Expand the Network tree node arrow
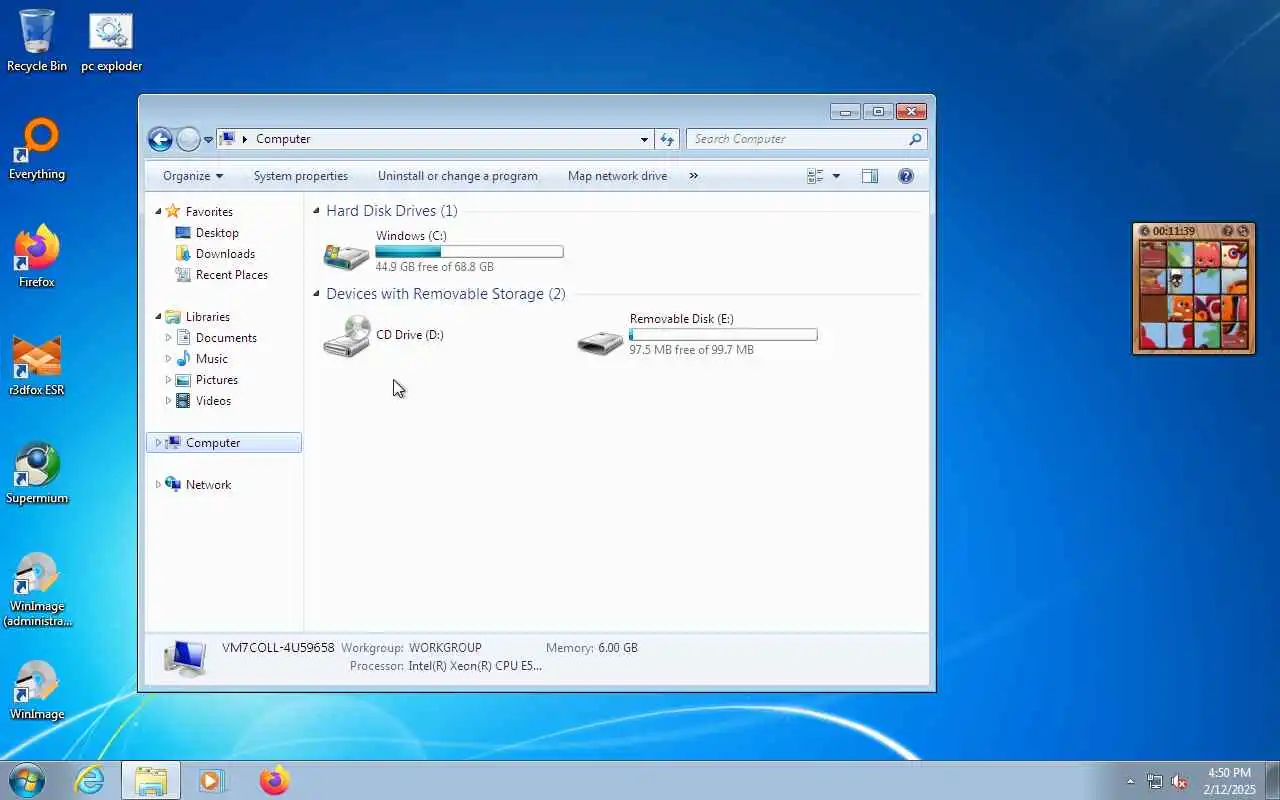The image size is (1280, 800). tap(157, 485)
